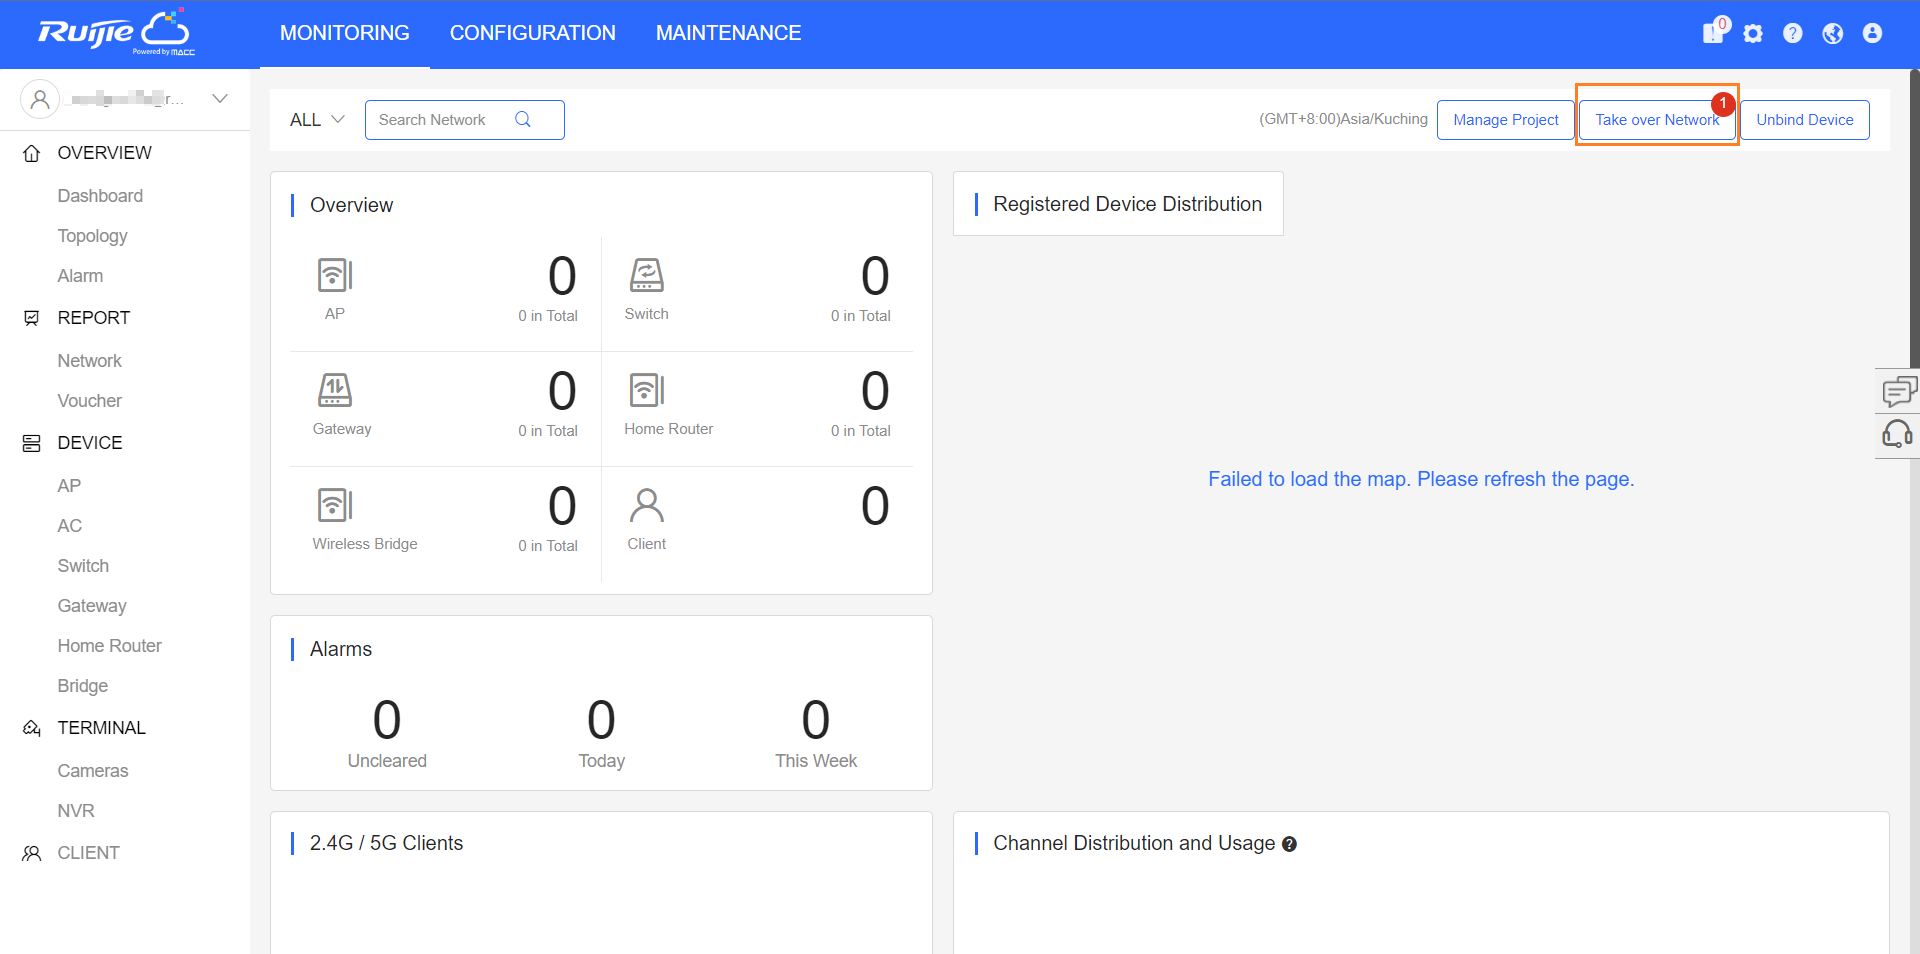Open Topology in the sidebar
Screen dimensions: 1920x954
92,236
